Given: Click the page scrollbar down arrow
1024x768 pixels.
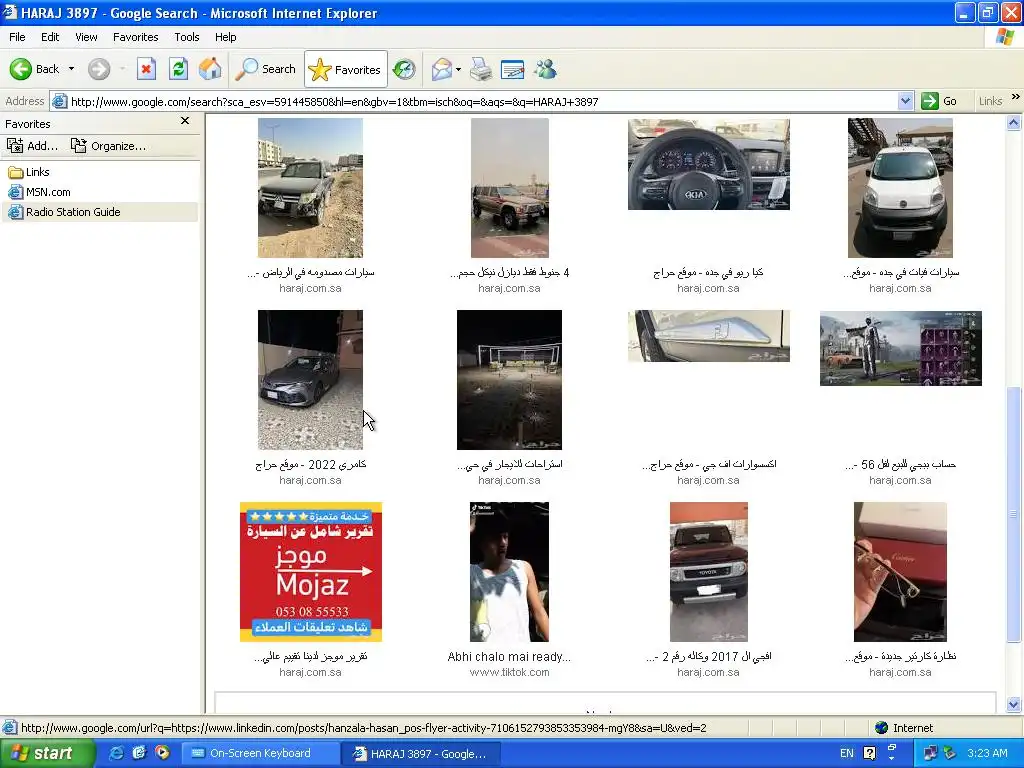Looking at the screenshot, I should (1014, 705).
